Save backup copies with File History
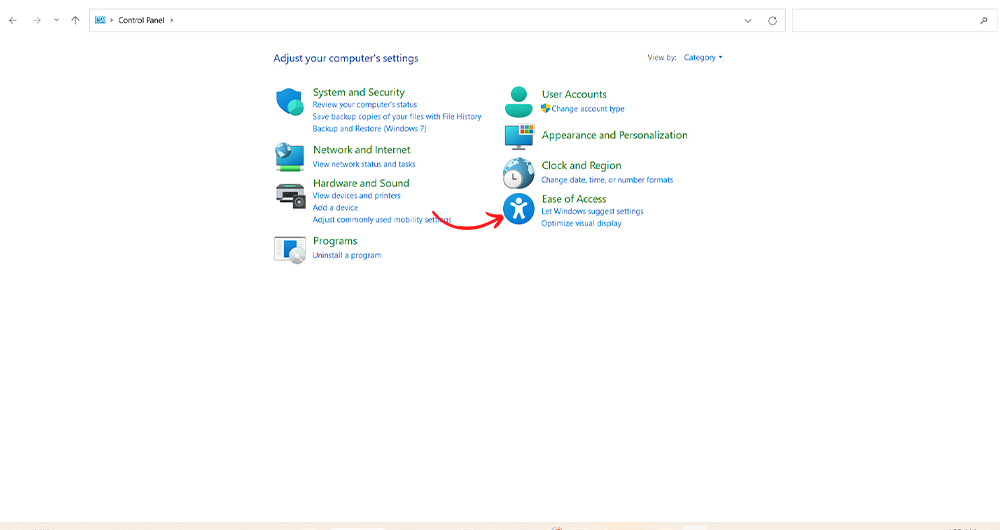This screenshot has width=1000, height=530. 397,117
